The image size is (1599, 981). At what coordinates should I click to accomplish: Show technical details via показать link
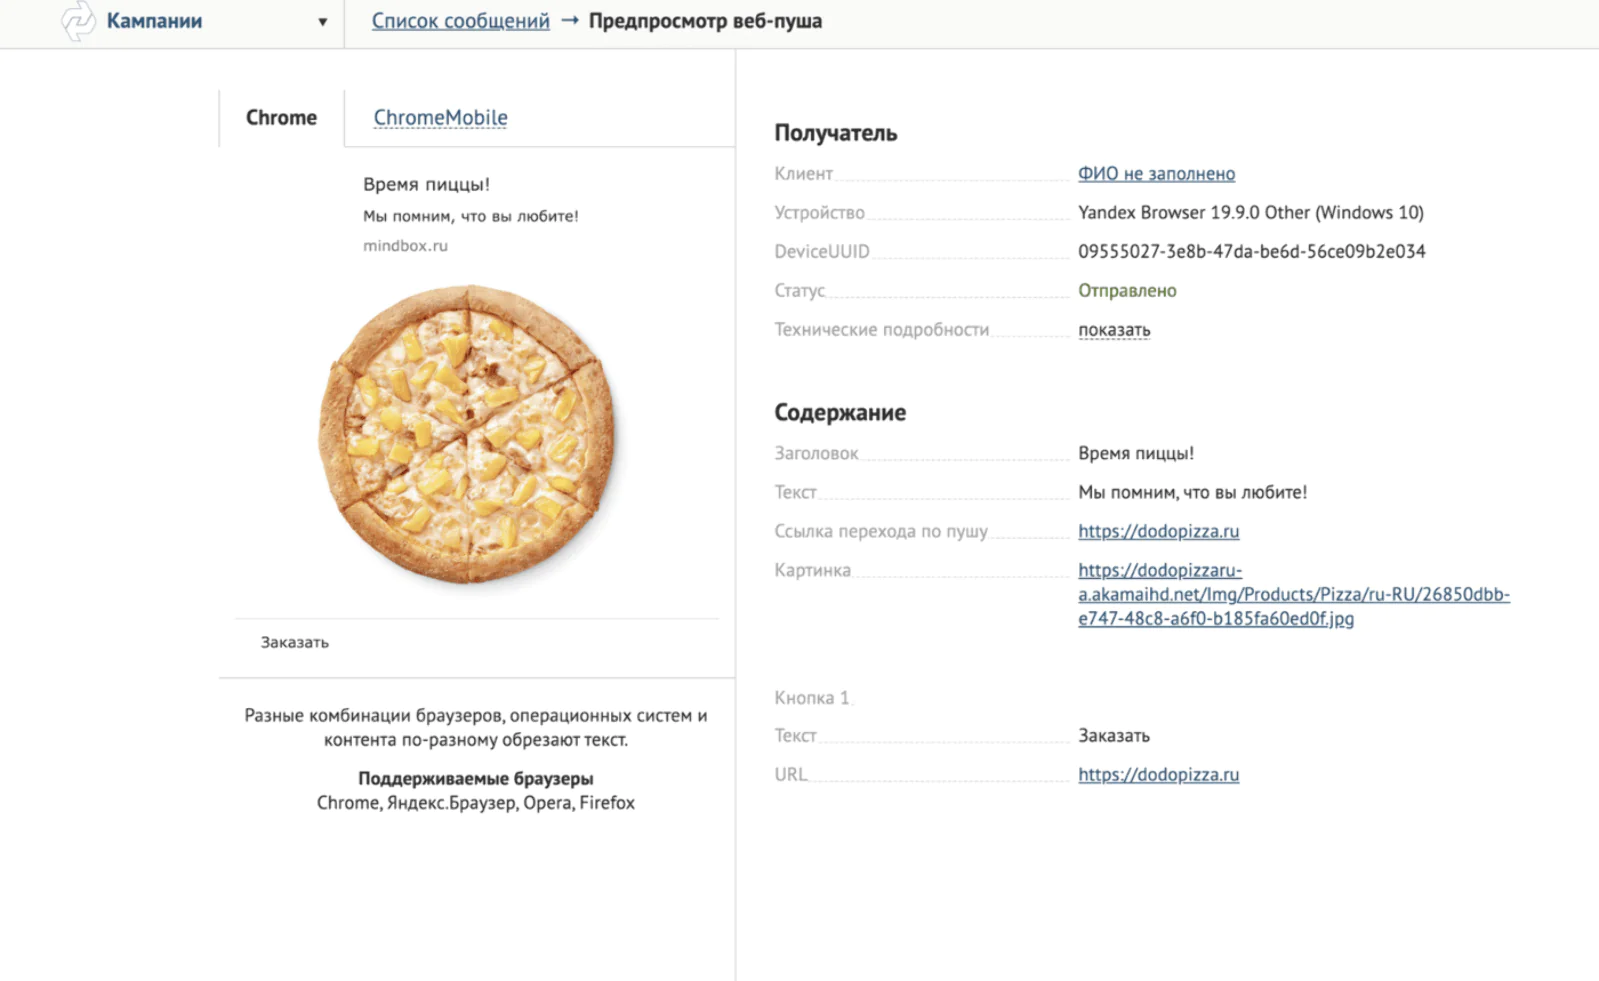tap(1114, 330)
